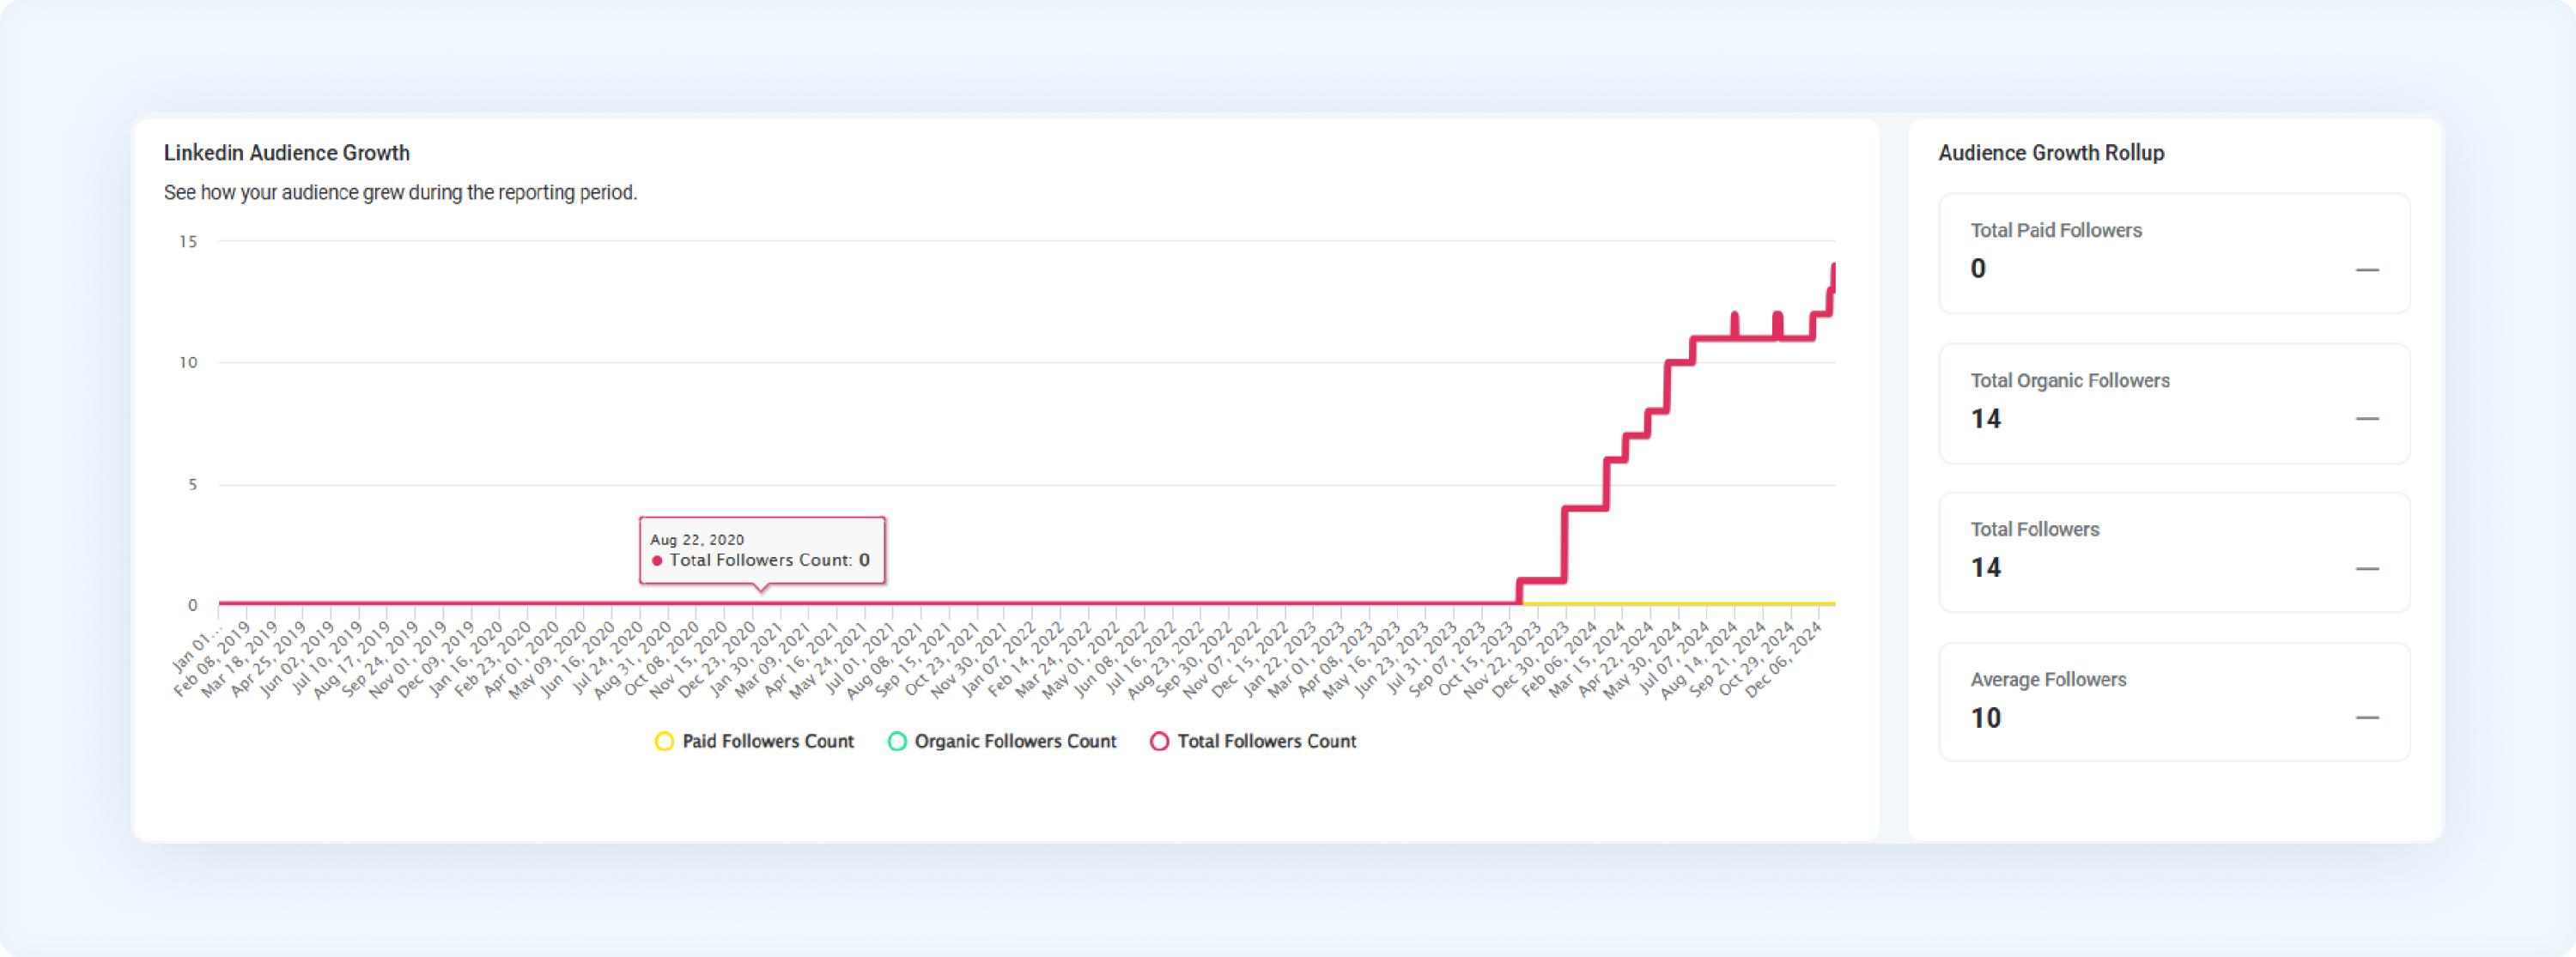Click the 'Dec 30, 2023' x-axis label
Screen dimensions: 2576x957
tap(1531, 659)
